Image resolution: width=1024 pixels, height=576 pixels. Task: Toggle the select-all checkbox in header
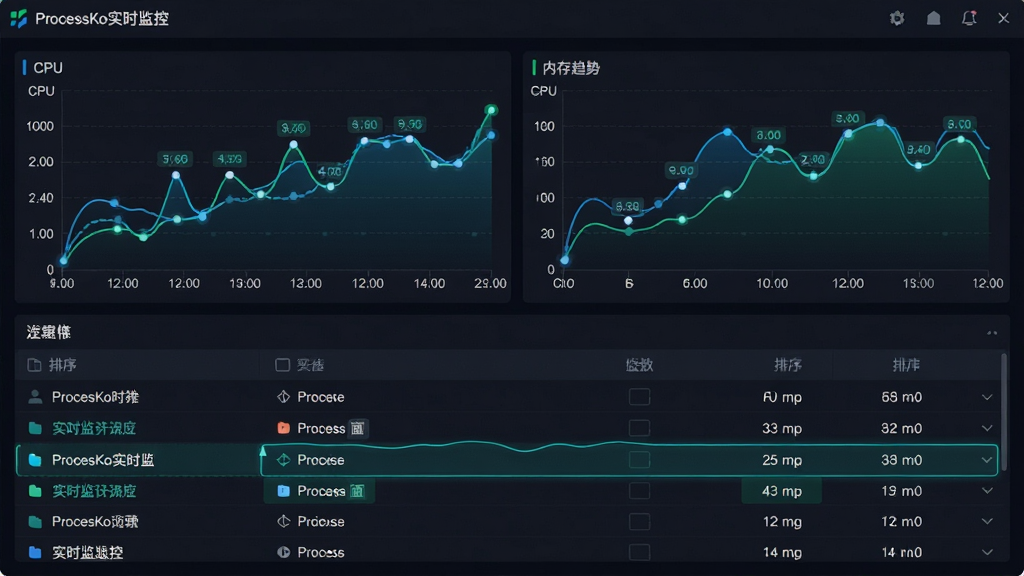(x=282, y=364)
